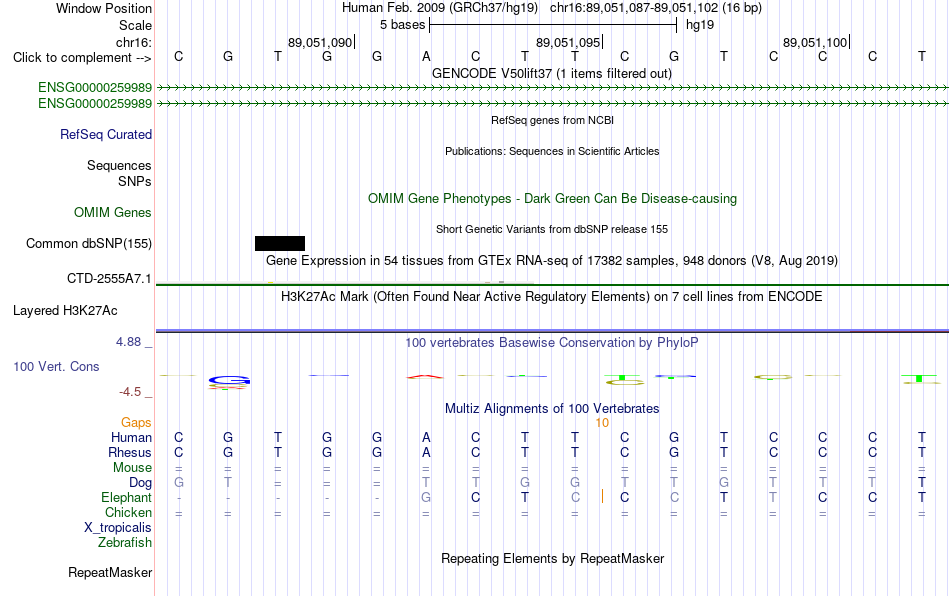Screen dimensions: 950x596
Task: Open the 'RefSeq genes from NCBI' title
Action: [552, 120]
